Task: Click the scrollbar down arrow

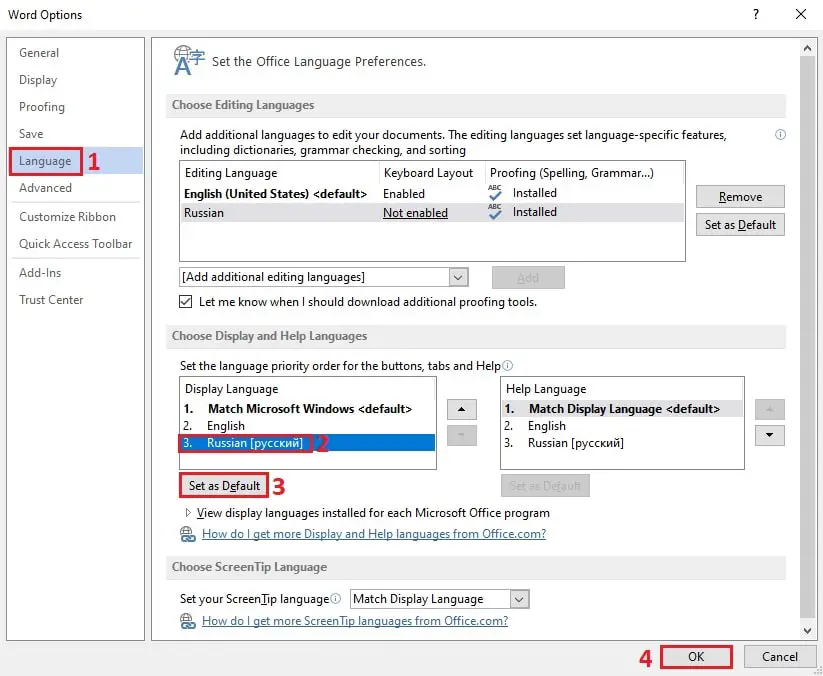Action: (807, 631)
